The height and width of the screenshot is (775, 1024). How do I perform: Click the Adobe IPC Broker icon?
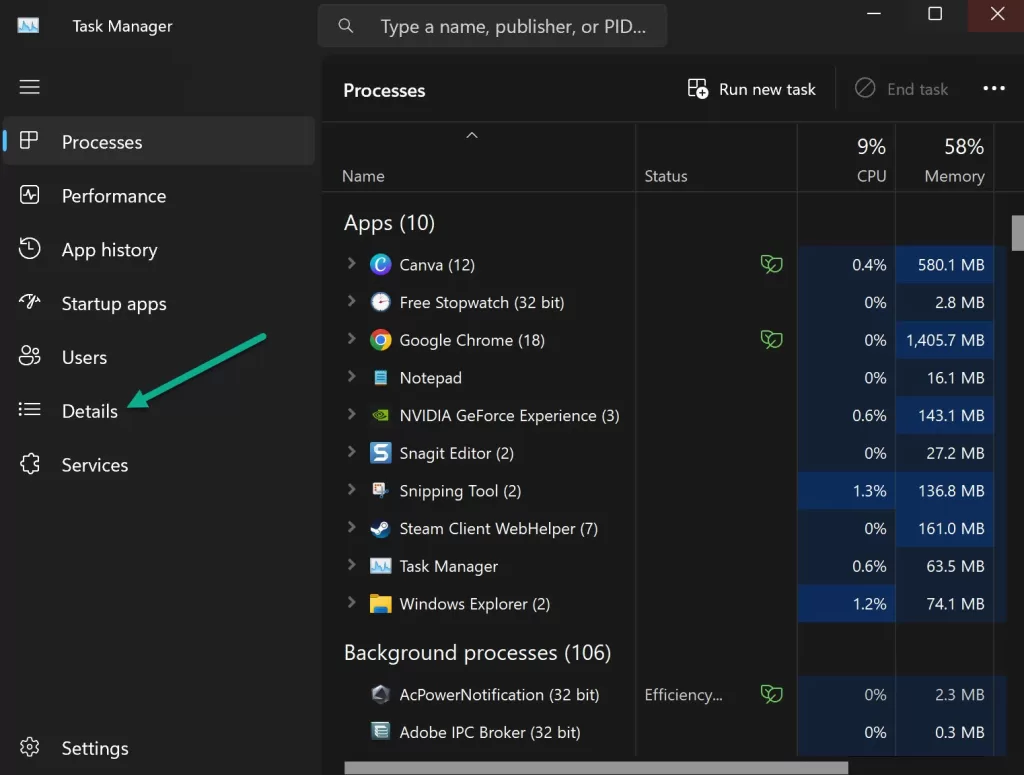tap(381, 731)
